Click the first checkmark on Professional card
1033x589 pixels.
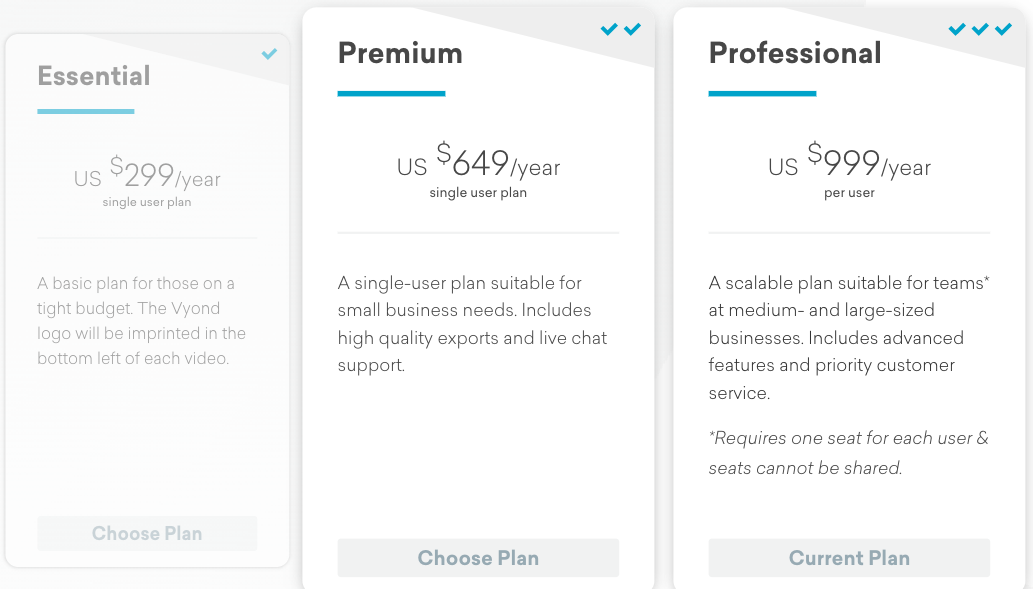coord(957,29)
